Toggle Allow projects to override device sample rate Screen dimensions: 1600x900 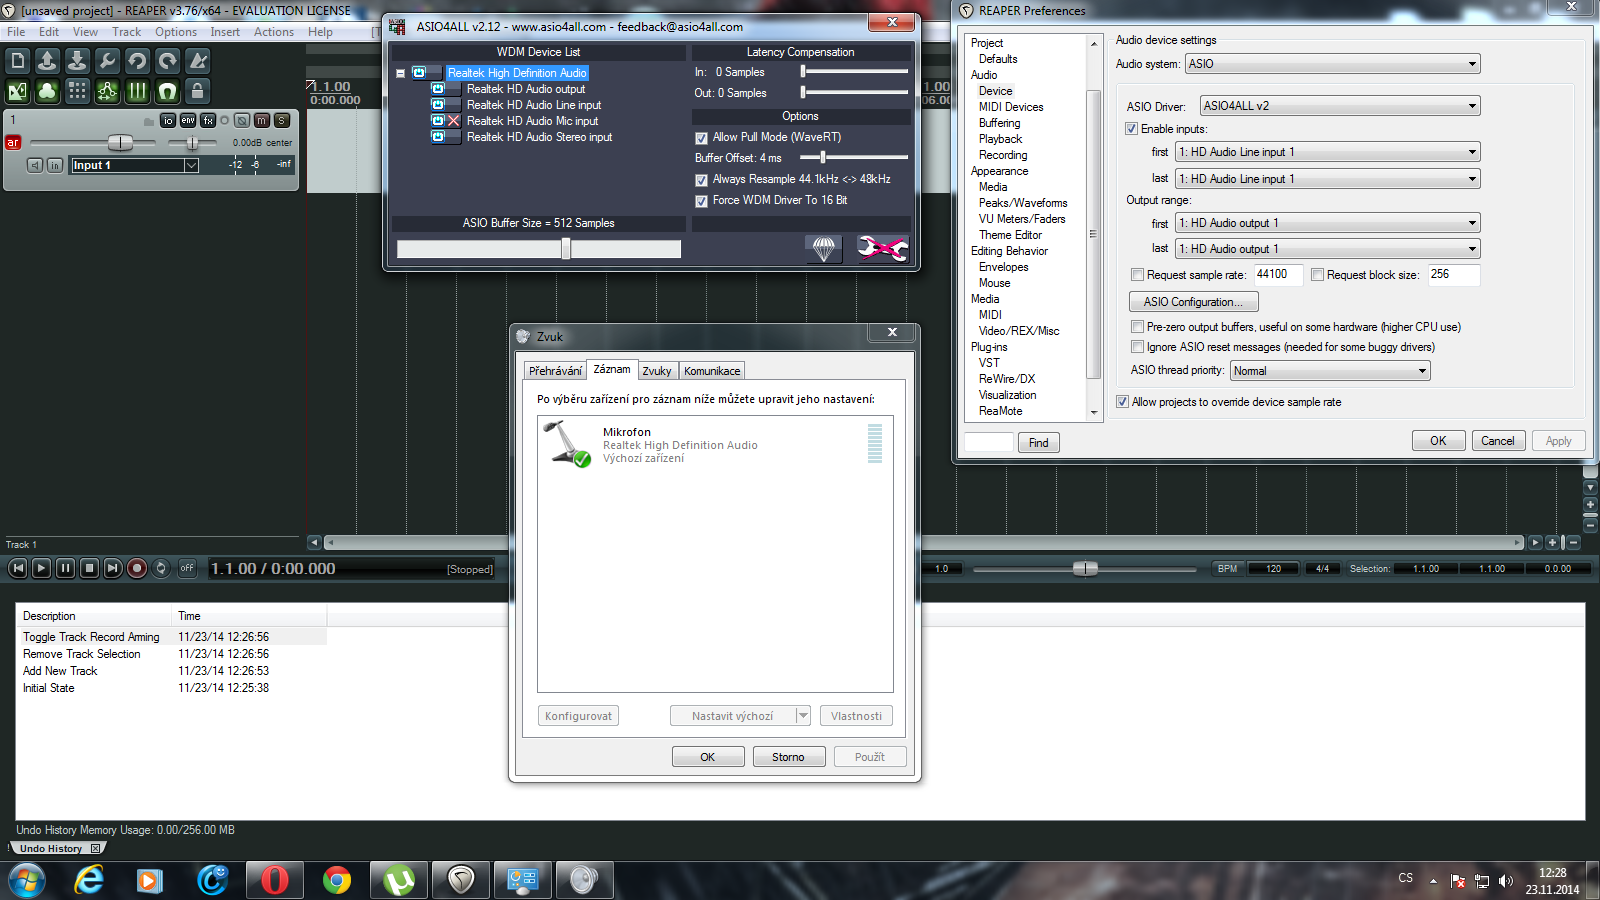1122,402
